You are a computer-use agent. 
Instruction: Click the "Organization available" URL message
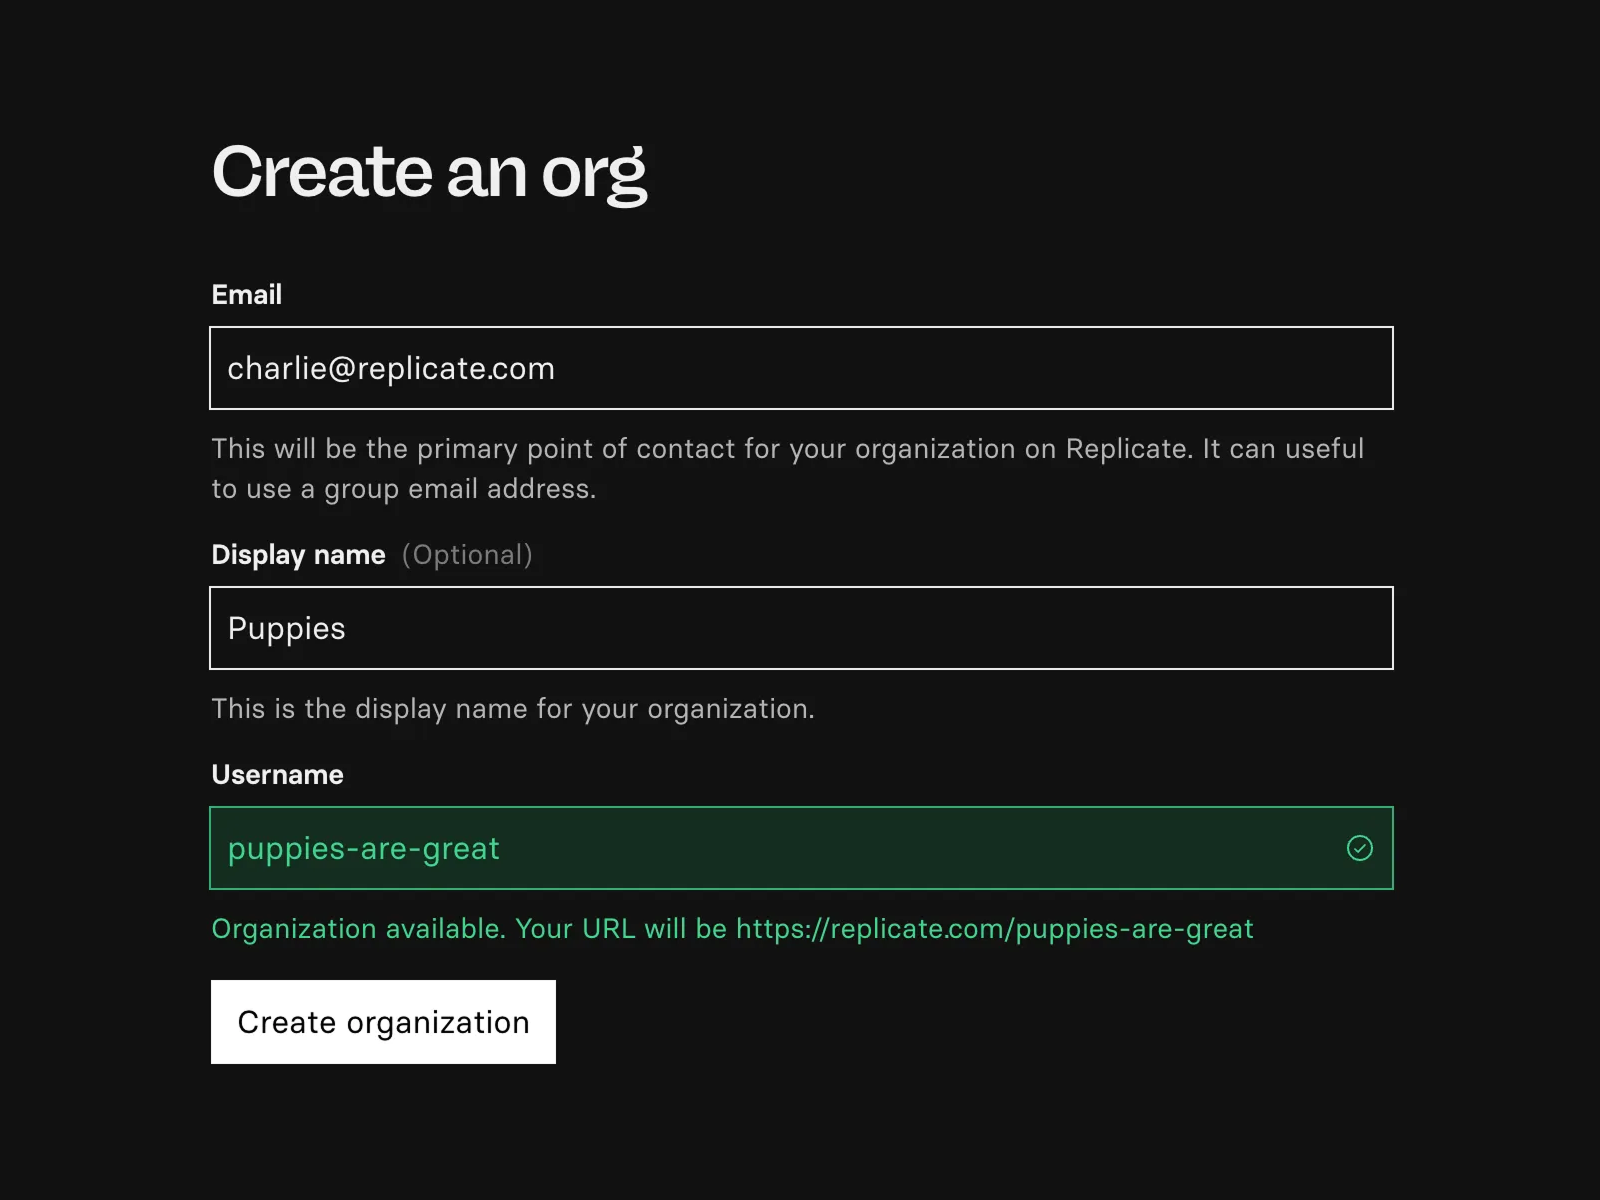click(732, 929)
